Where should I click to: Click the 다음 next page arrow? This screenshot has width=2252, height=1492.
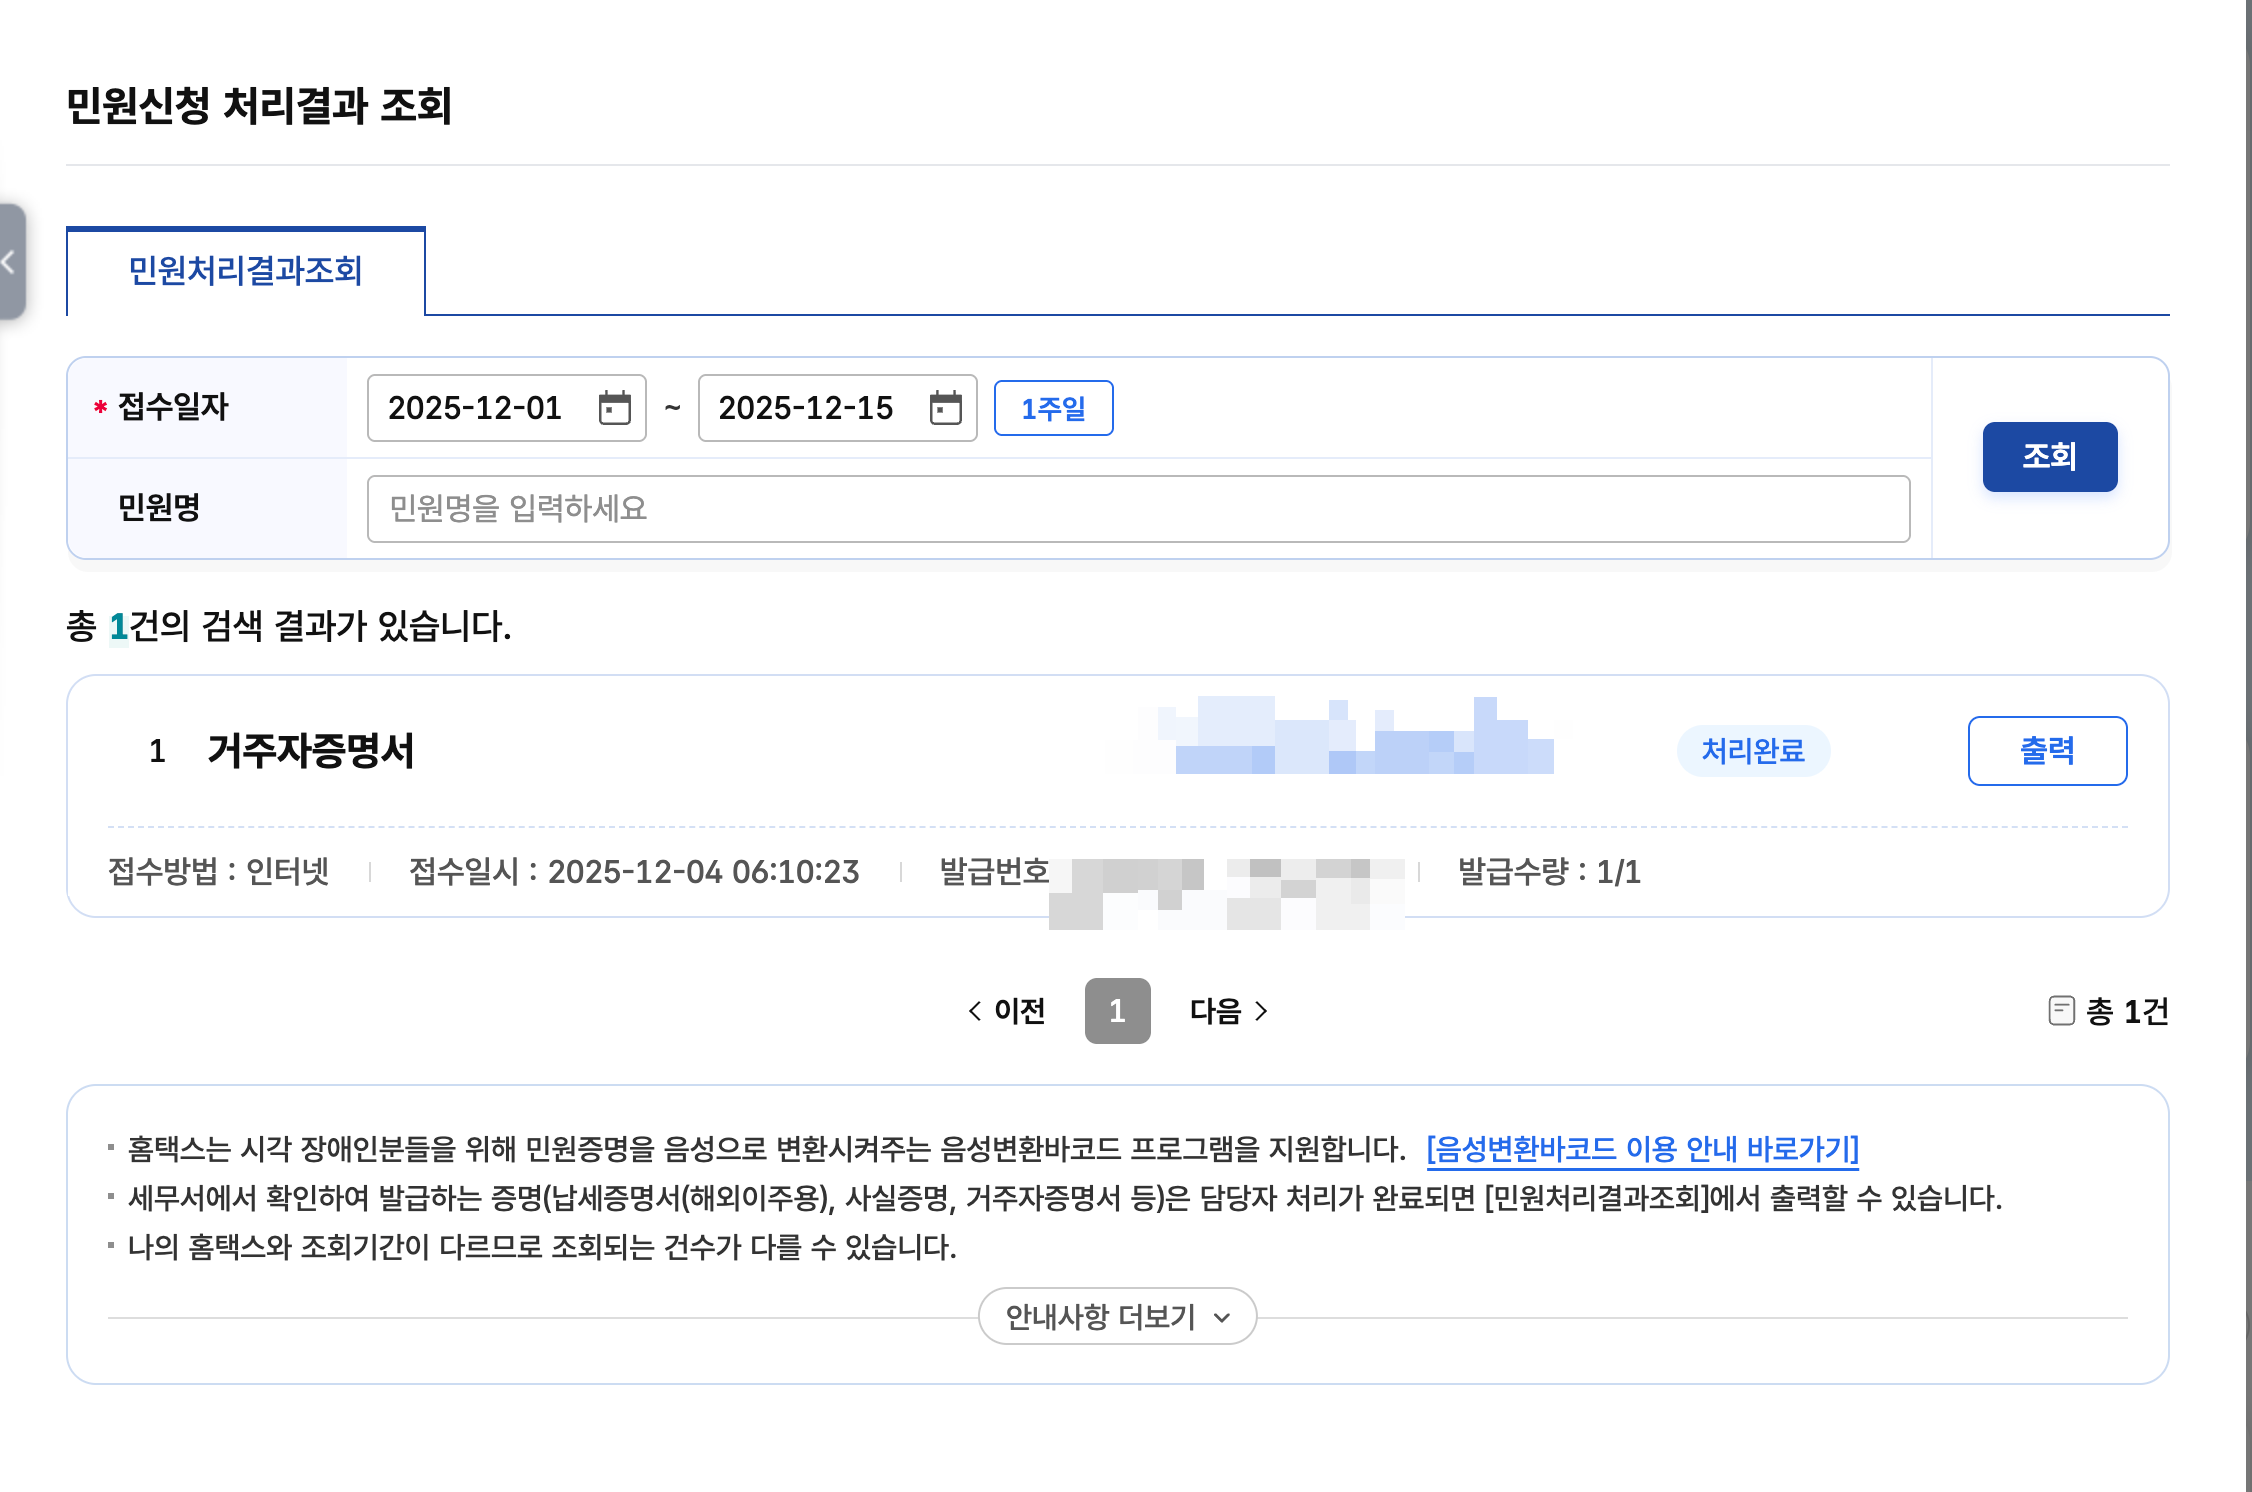1228,1011
